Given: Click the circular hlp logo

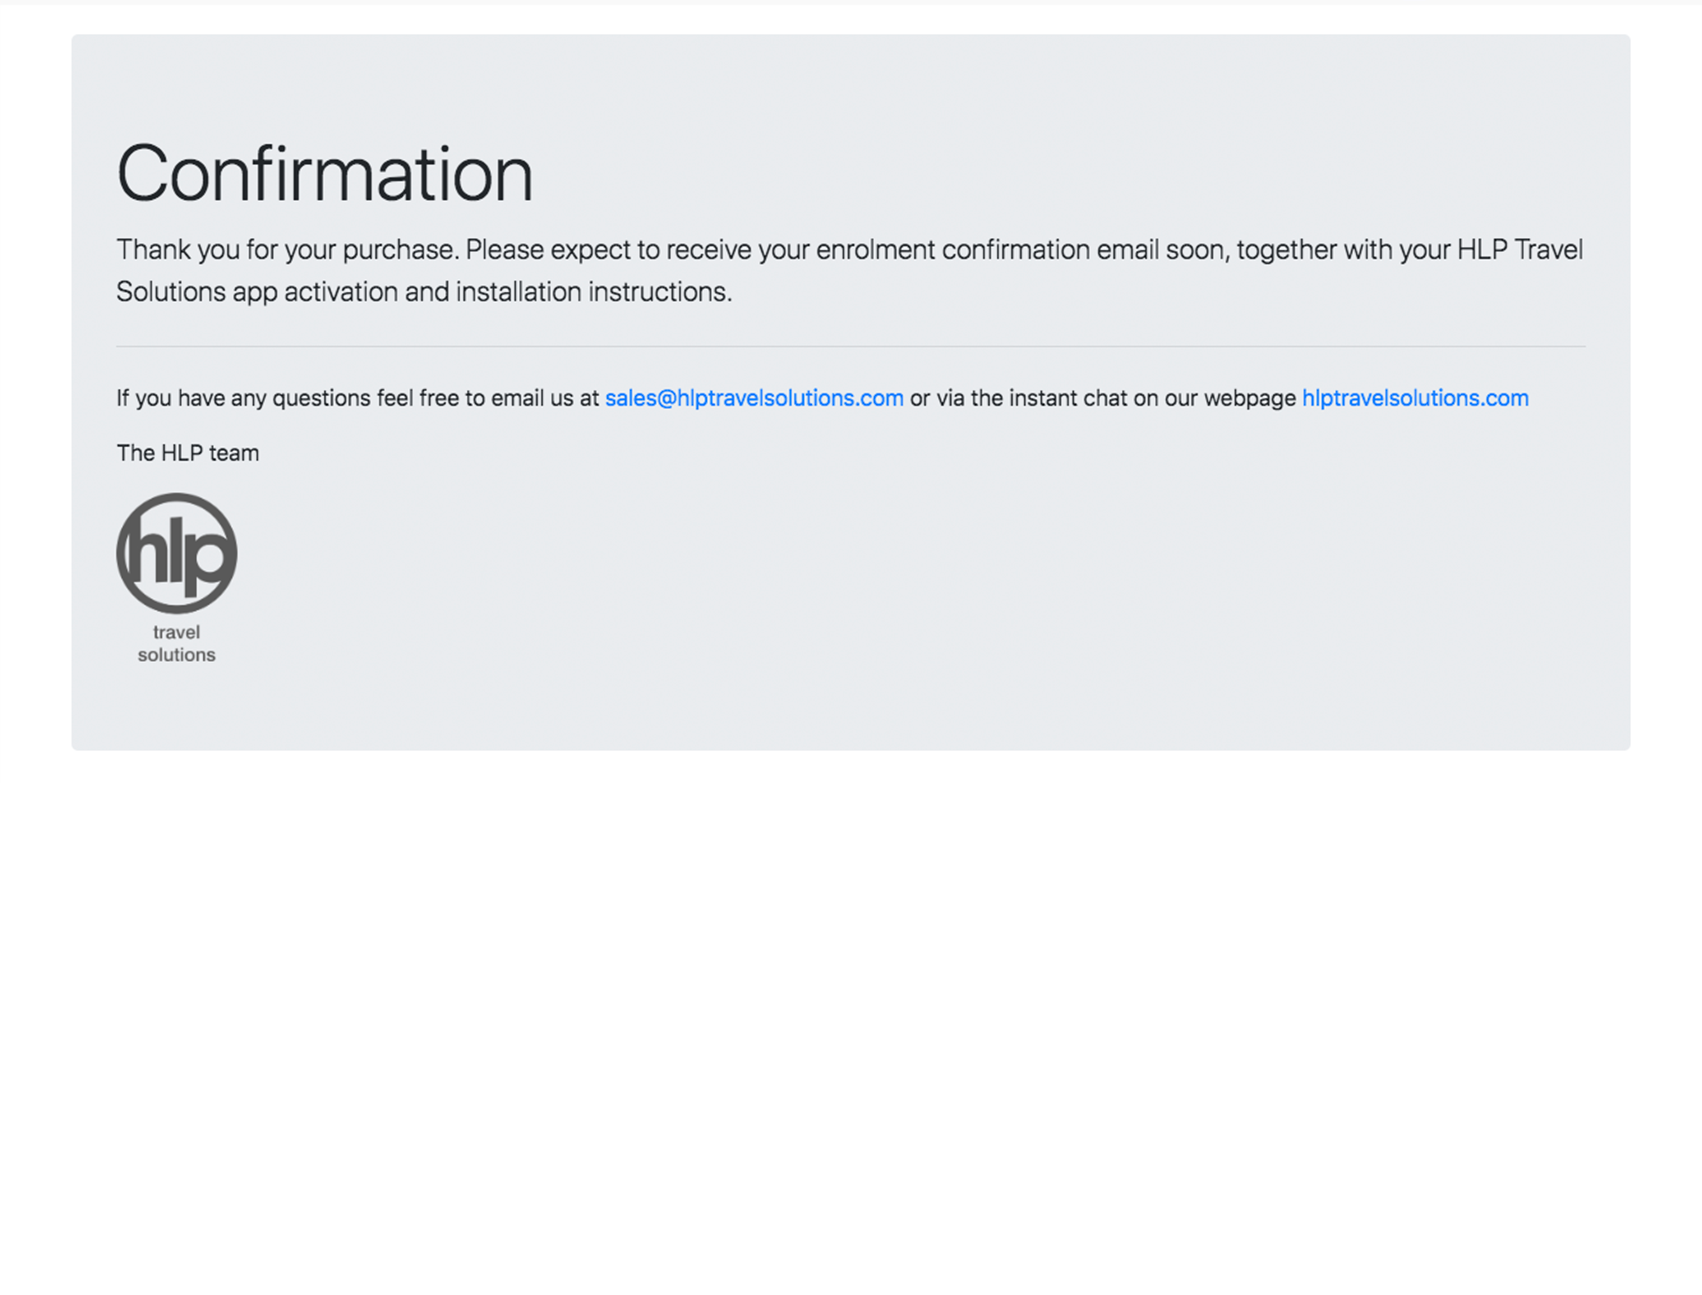Looking at the screenshot, I should (x=177, y=553).
